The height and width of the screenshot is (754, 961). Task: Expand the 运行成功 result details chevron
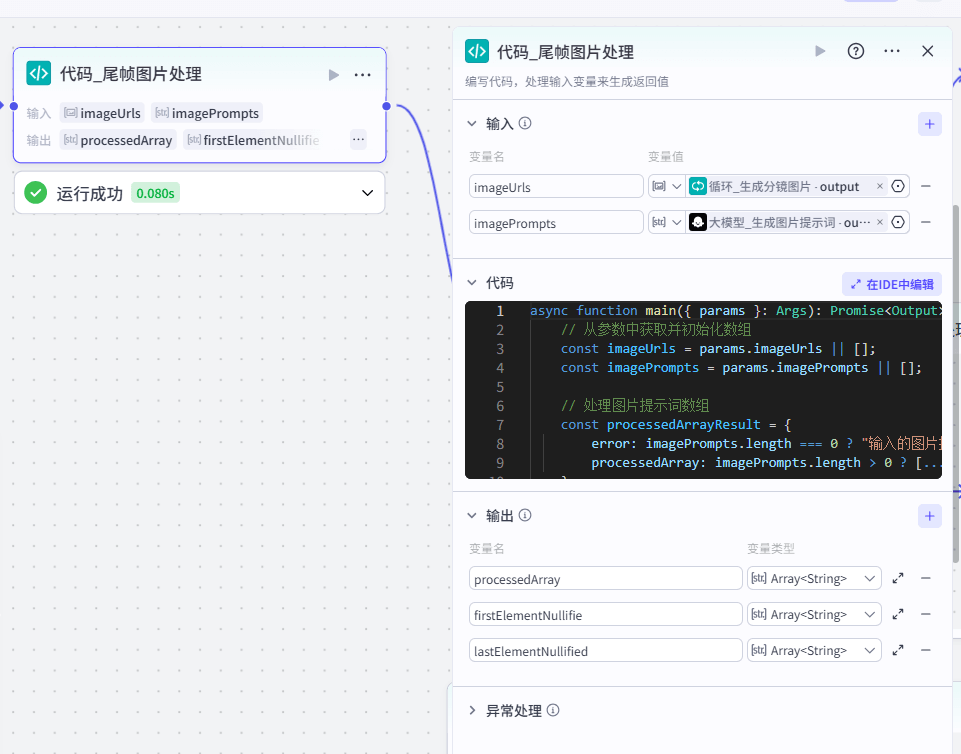pyautogui.click(x=367, y=193)
